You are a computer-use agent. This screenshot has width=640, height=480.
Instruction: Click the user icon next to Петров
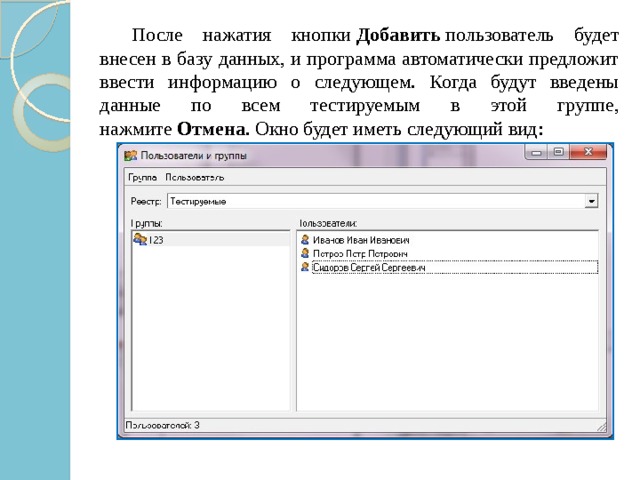click(305, 253)
